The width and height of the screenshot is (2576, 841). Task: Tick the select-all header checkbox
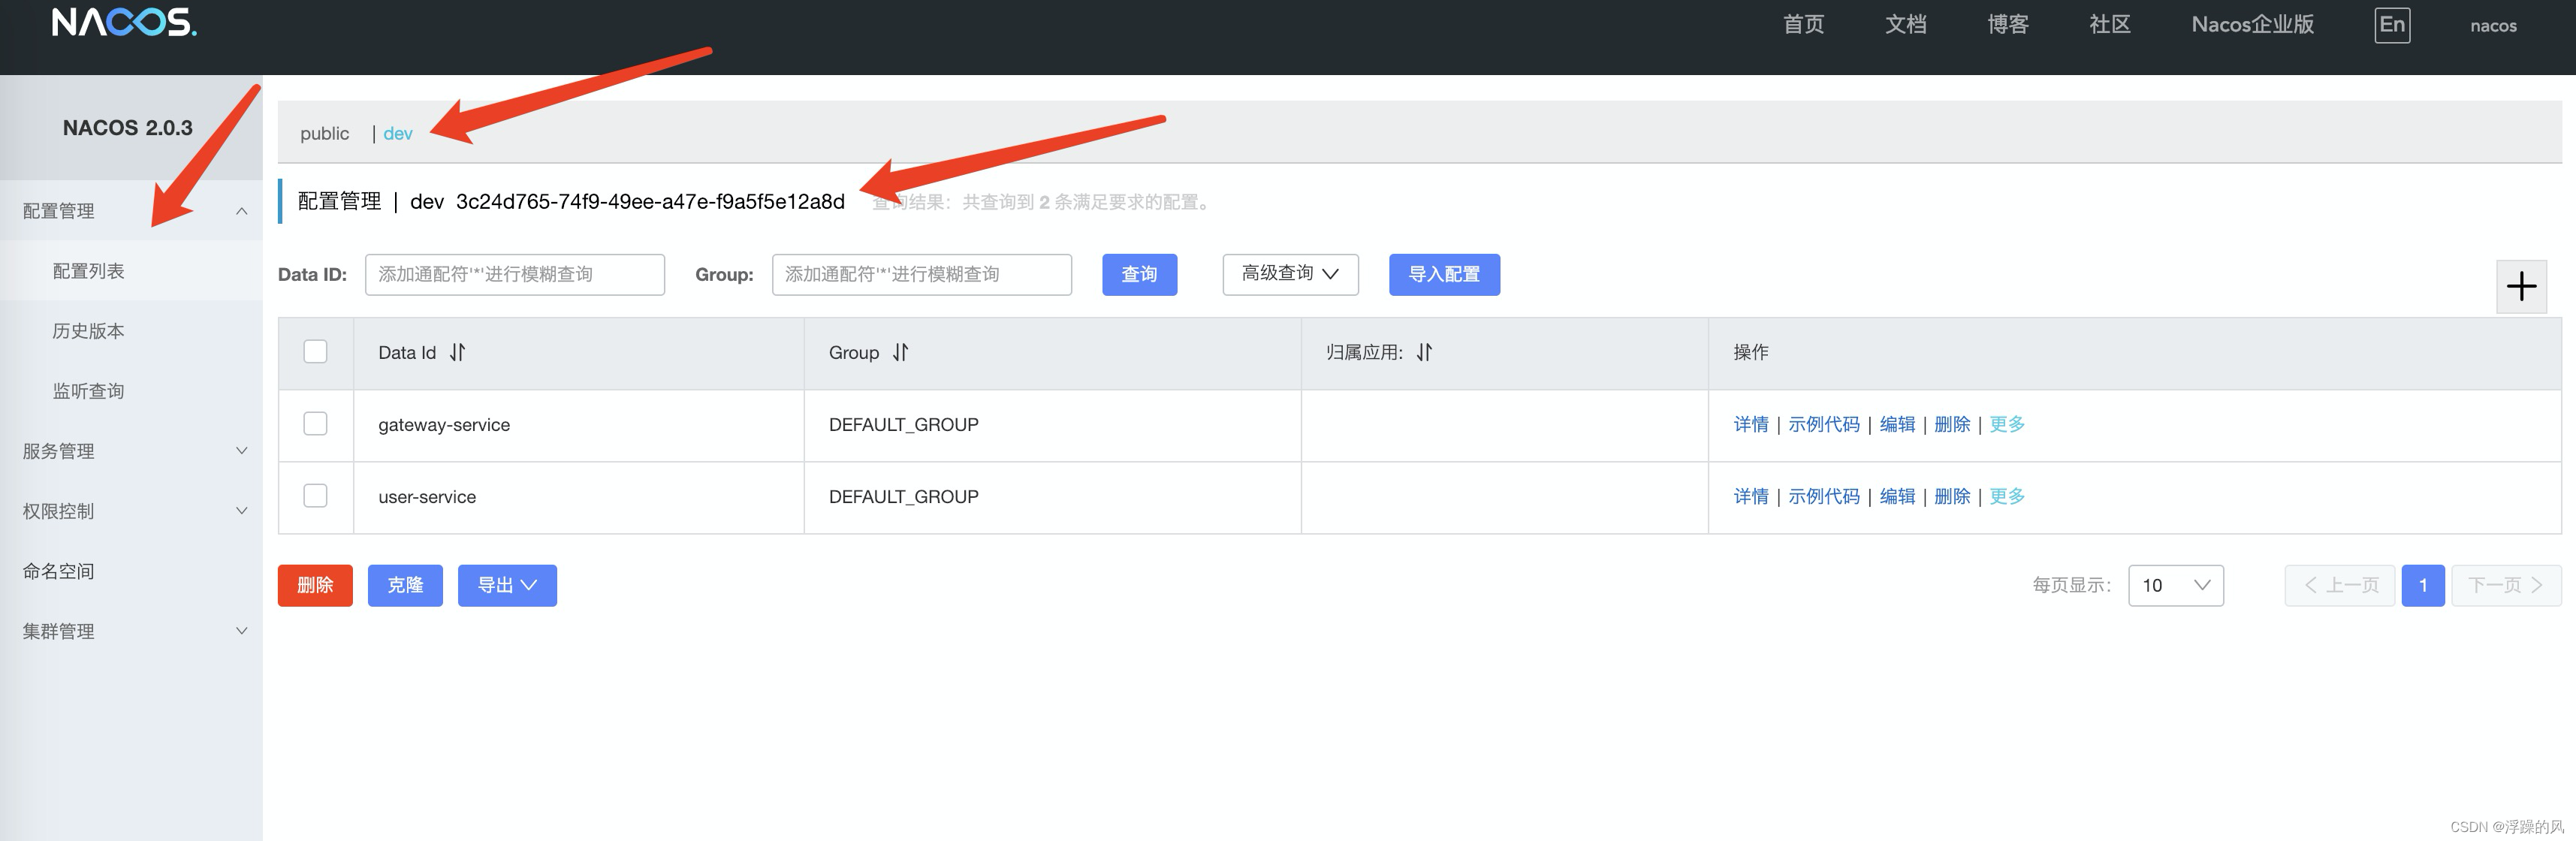[x=315, y=351]
